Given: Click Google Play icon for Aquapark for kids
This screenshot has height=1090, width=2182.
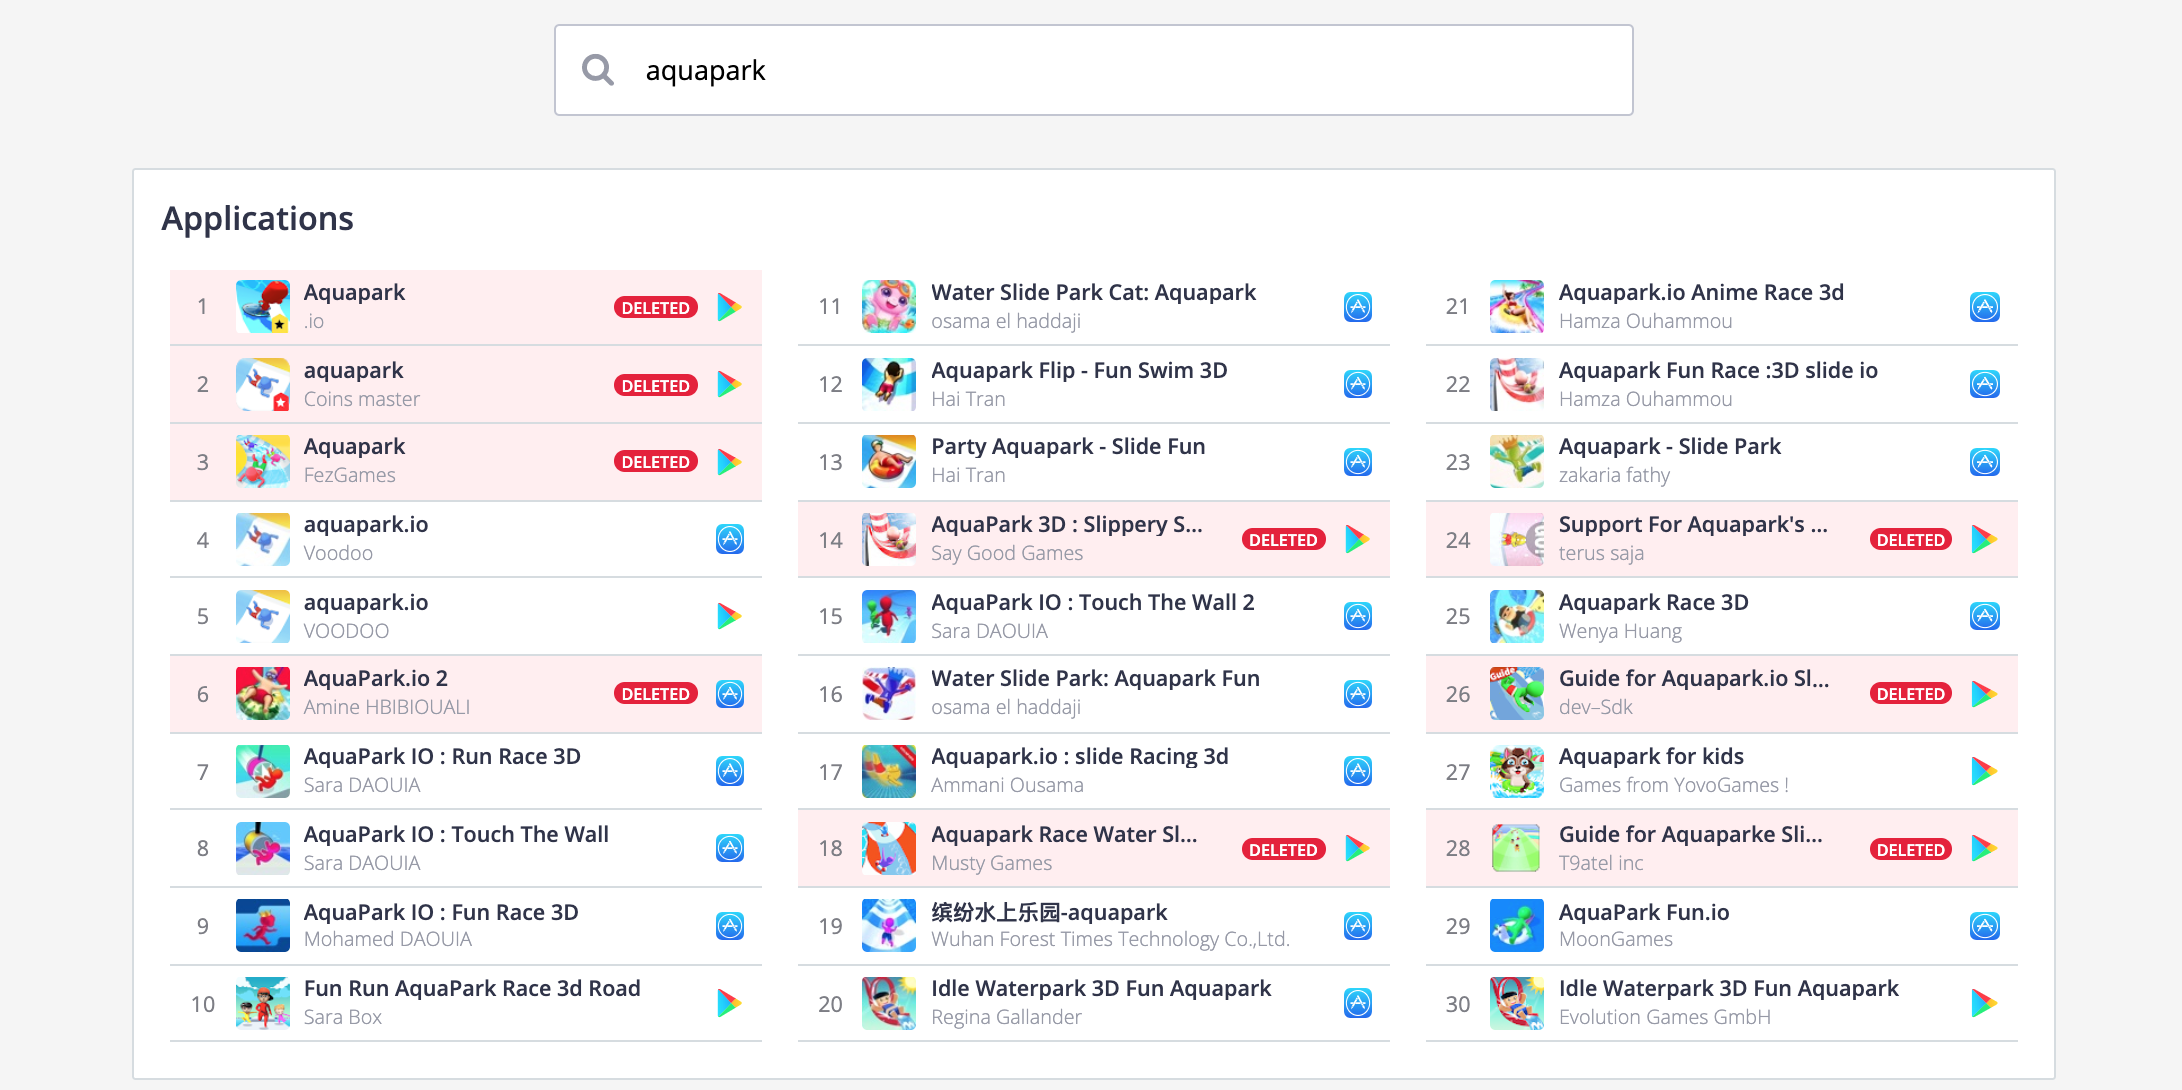Looking at the screenshot, I should pyautogui.click(x=1984, y=771).
